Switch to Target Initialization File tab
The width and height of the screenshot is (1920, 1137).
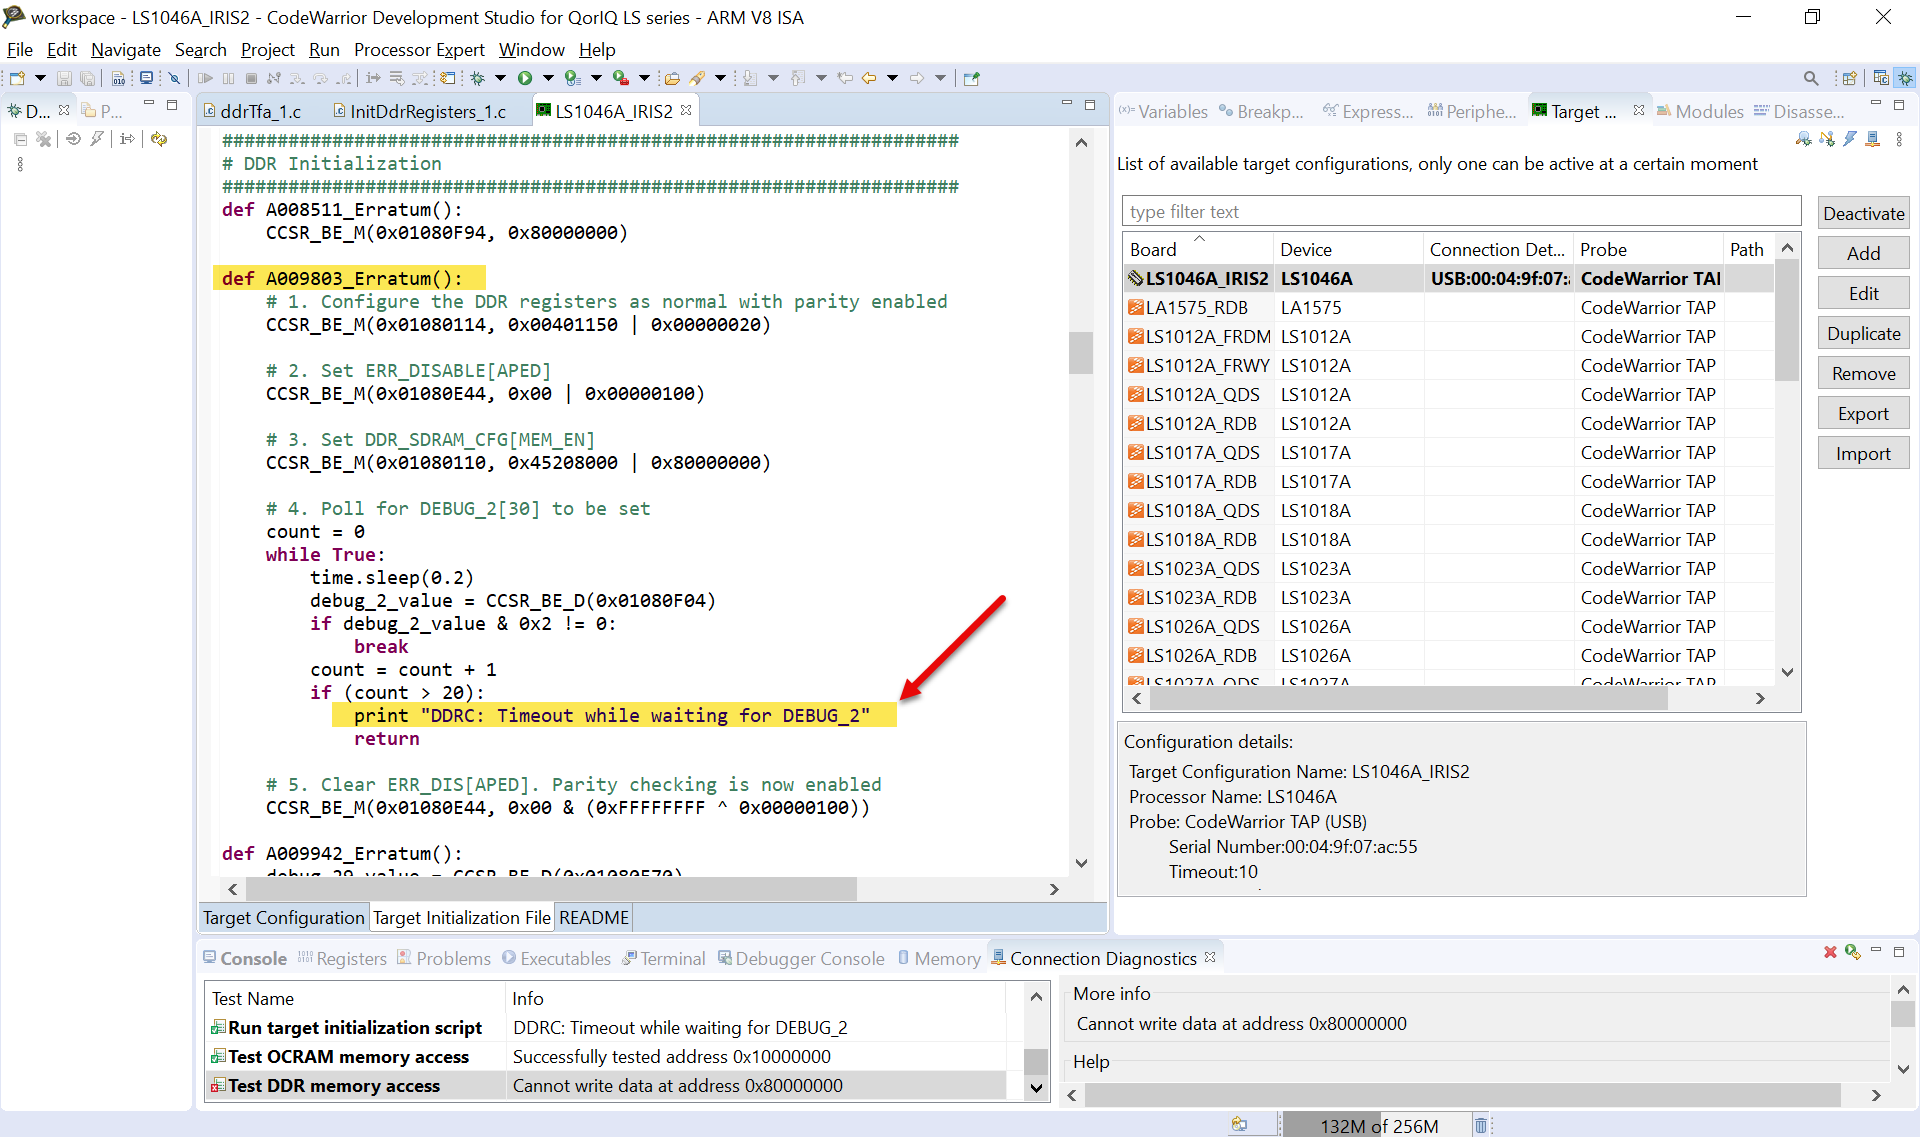(x=461, y=917)
